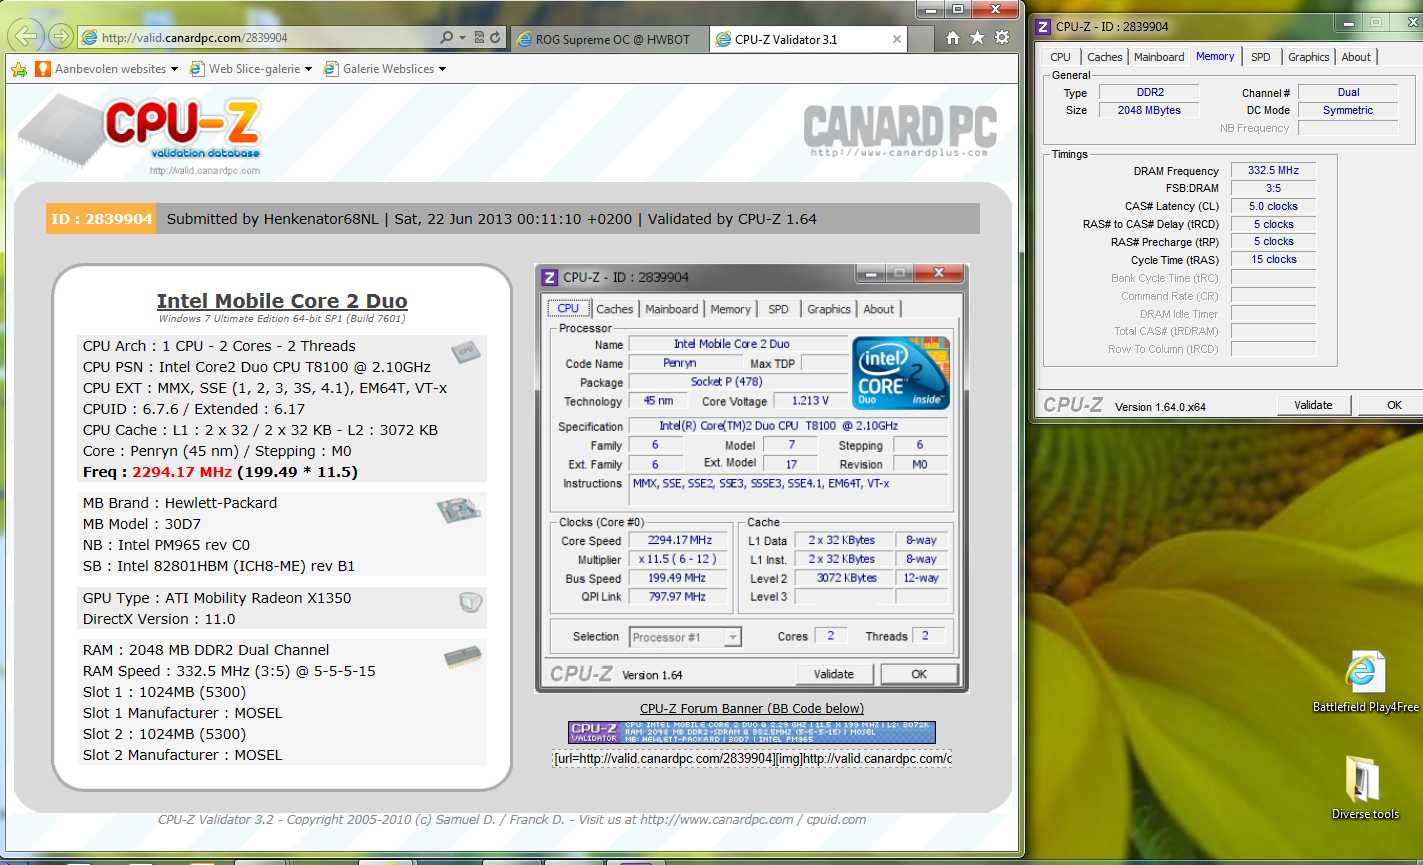Viewport: 1423px width, 865px height.
Task: Select the BB code text field below the banner
Action: pyautogui.click(x=752, y=758)
